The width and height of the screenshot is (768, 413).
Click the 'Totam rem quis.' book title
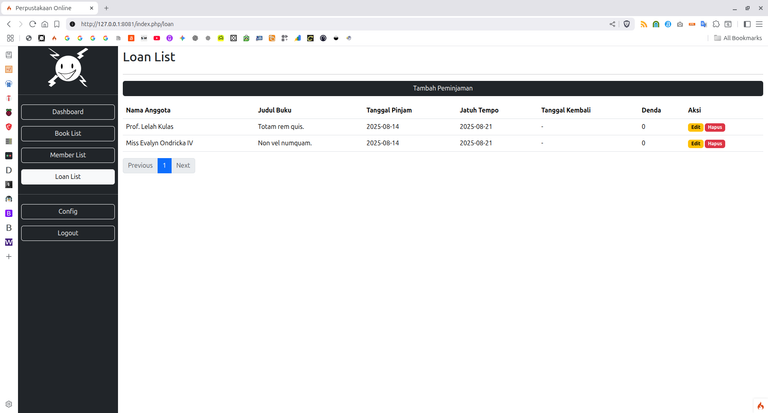point(281,126)
